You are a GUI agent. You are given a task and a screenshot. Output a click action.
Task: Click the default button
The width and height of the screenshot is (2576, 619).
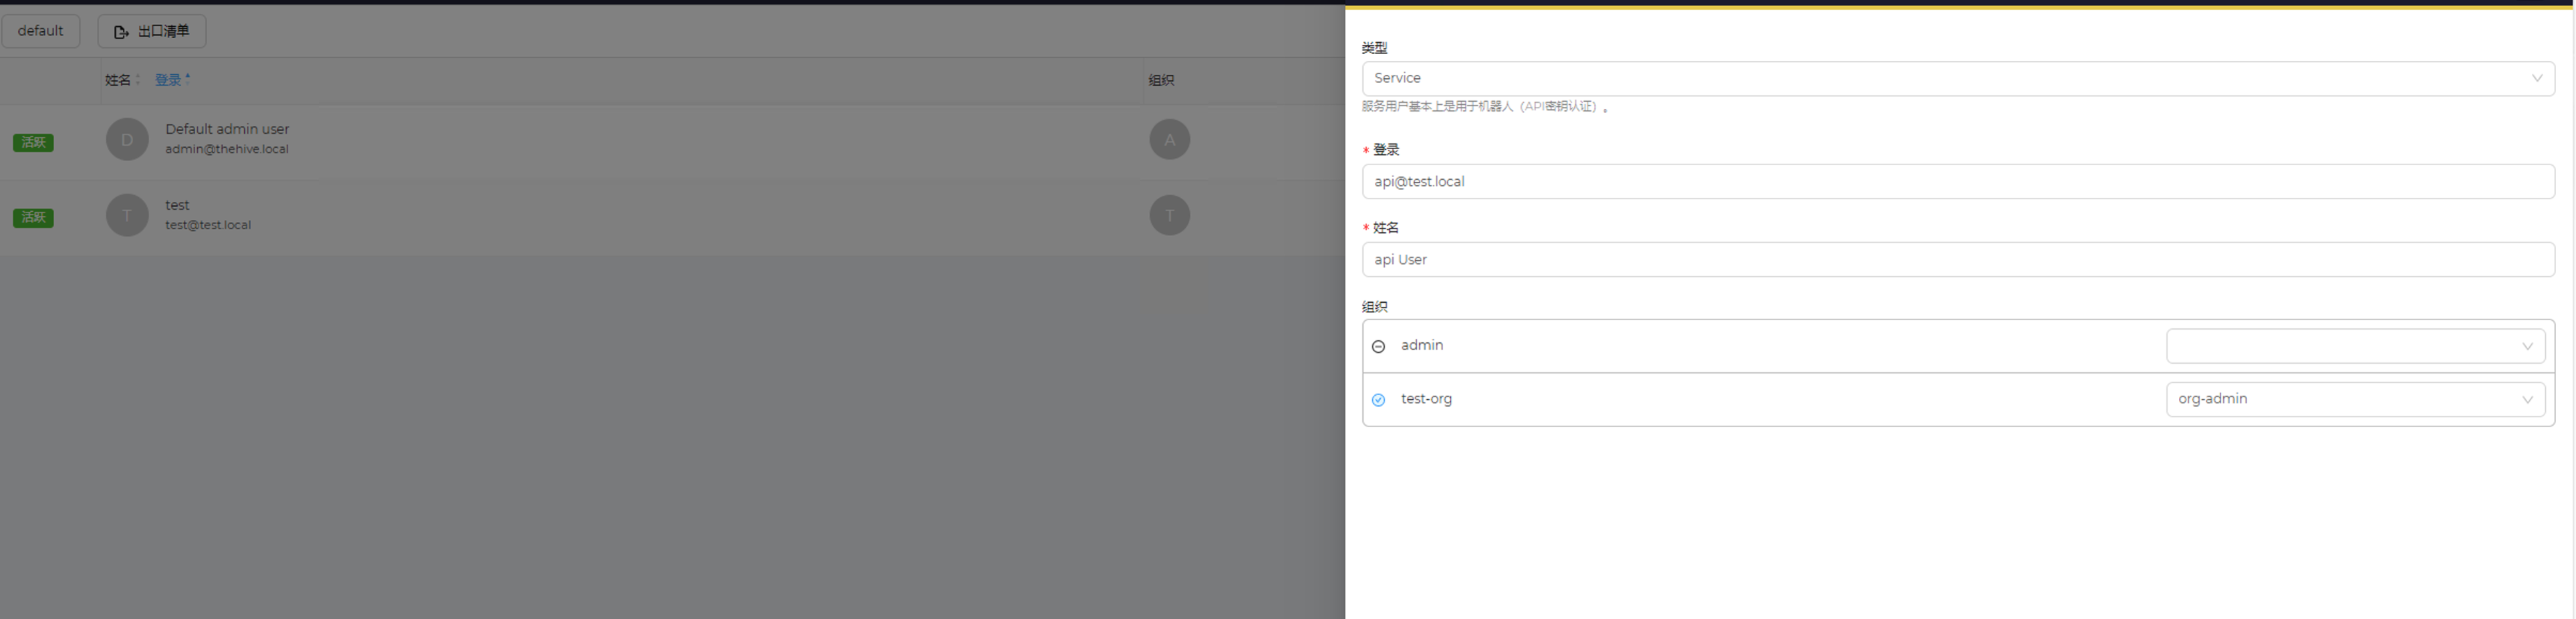(x=41, y=31)
